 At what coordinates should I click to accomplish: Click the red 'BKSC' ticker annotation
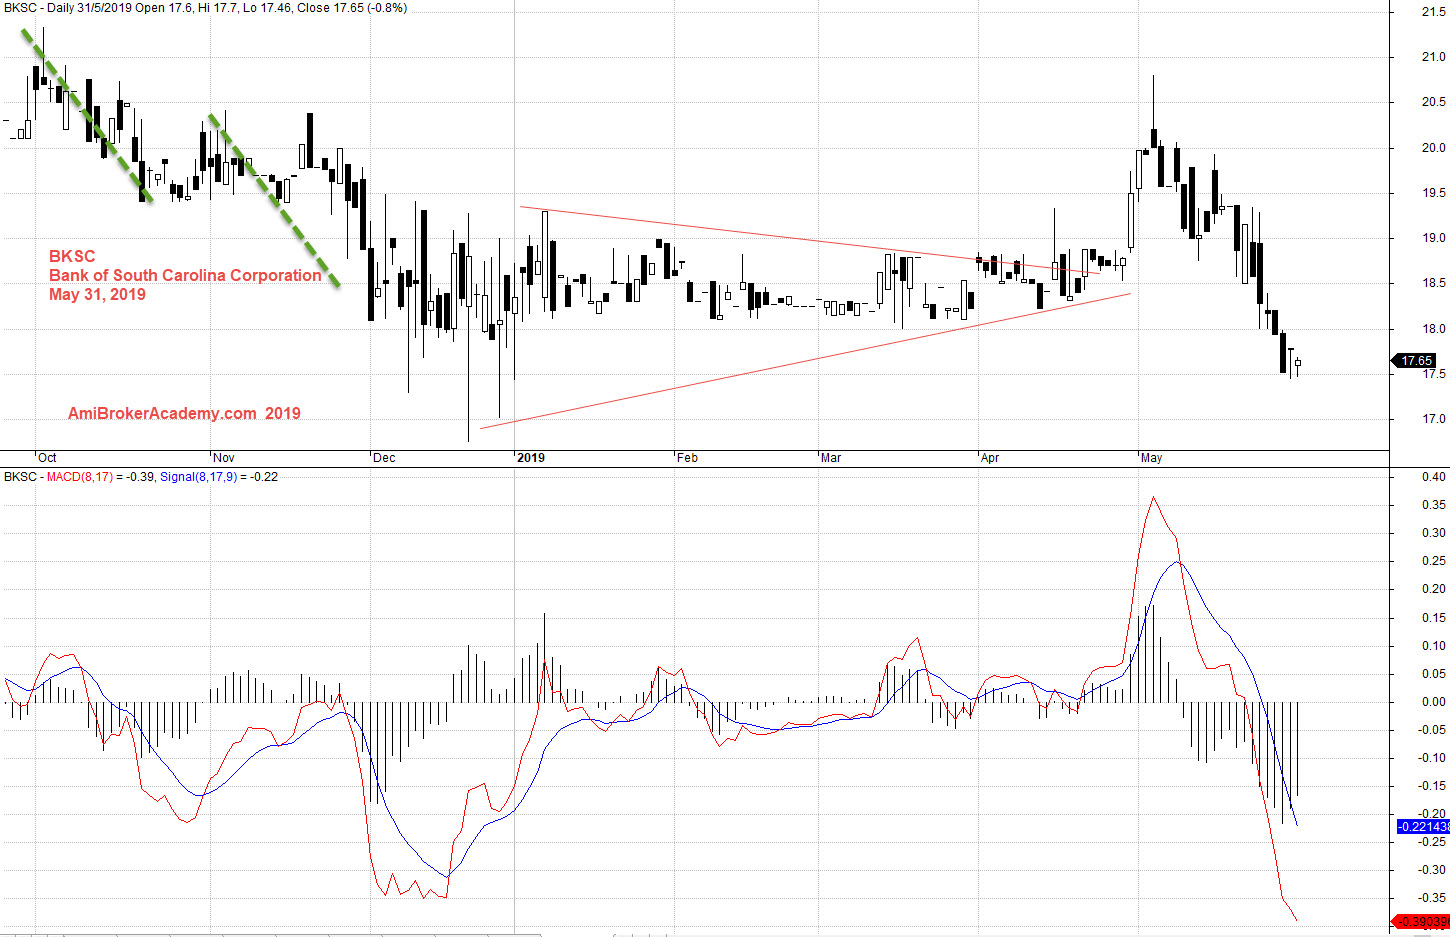[72, 256]
